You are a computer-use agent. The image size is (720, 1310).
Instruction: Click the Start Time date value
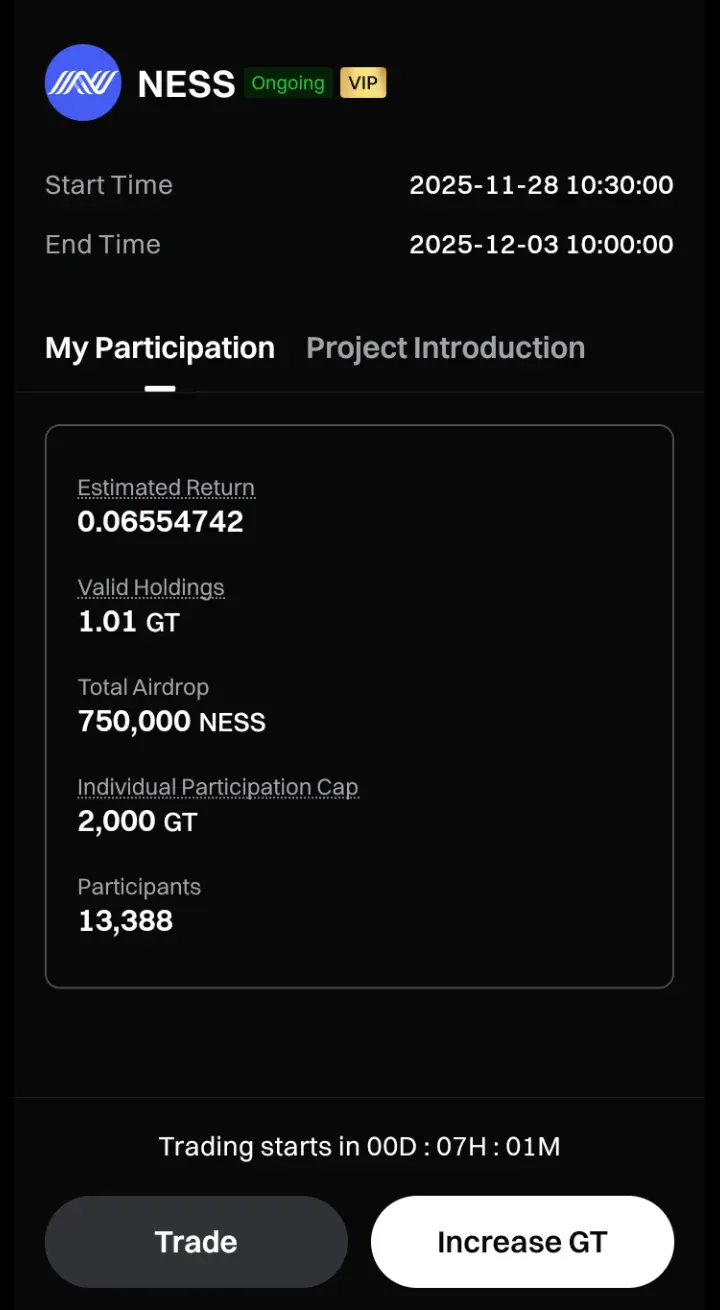pyautogui.click(x=541, y=185)
